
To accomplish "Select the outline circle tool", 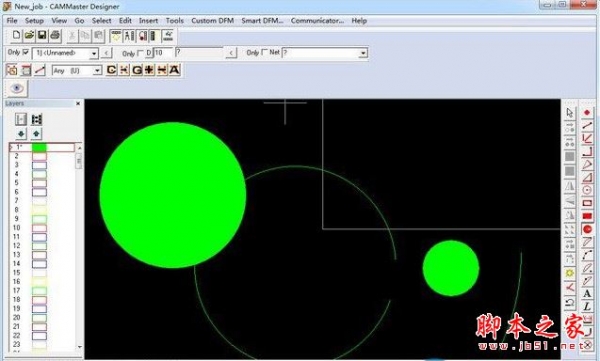I will click(x=587, y=190).
